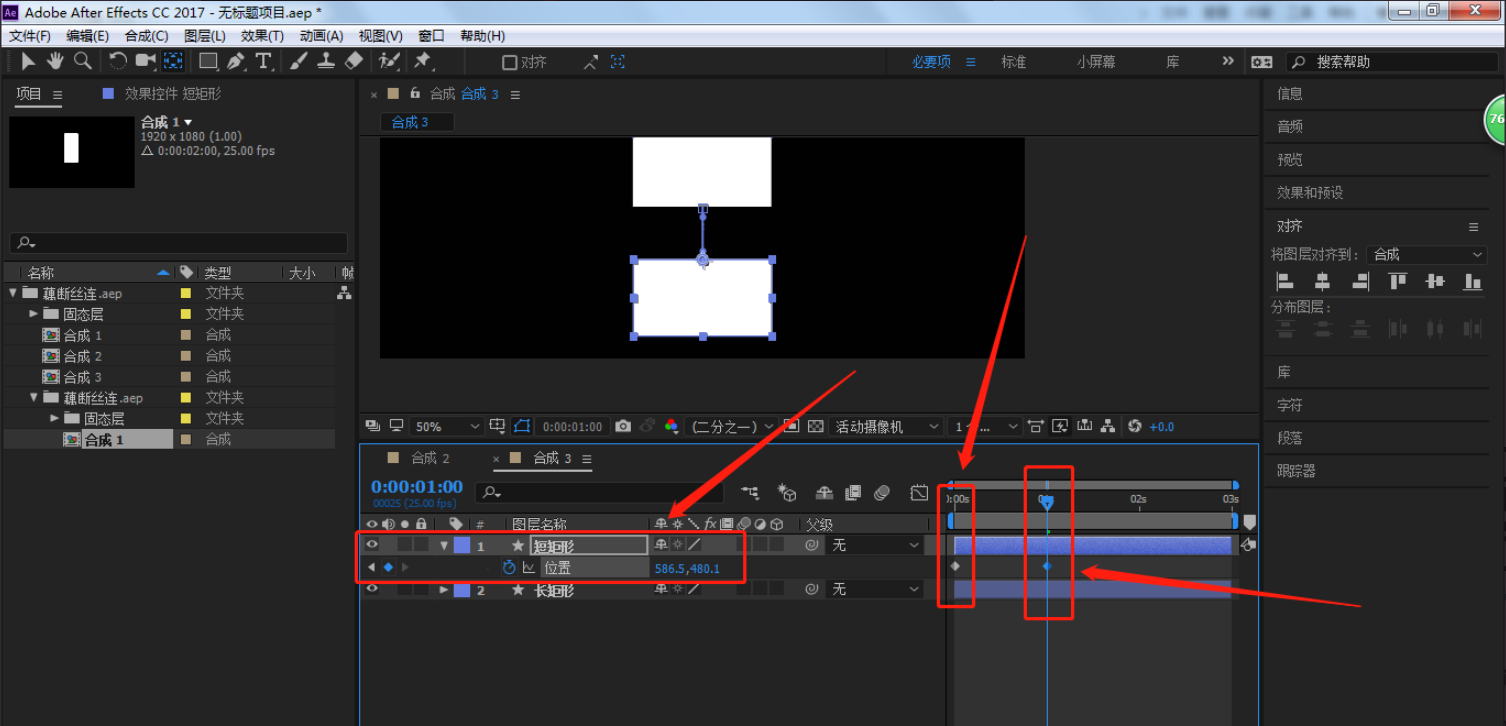
Task: Click the draft 3D icon in timeline
Action: tap(788, 493)
